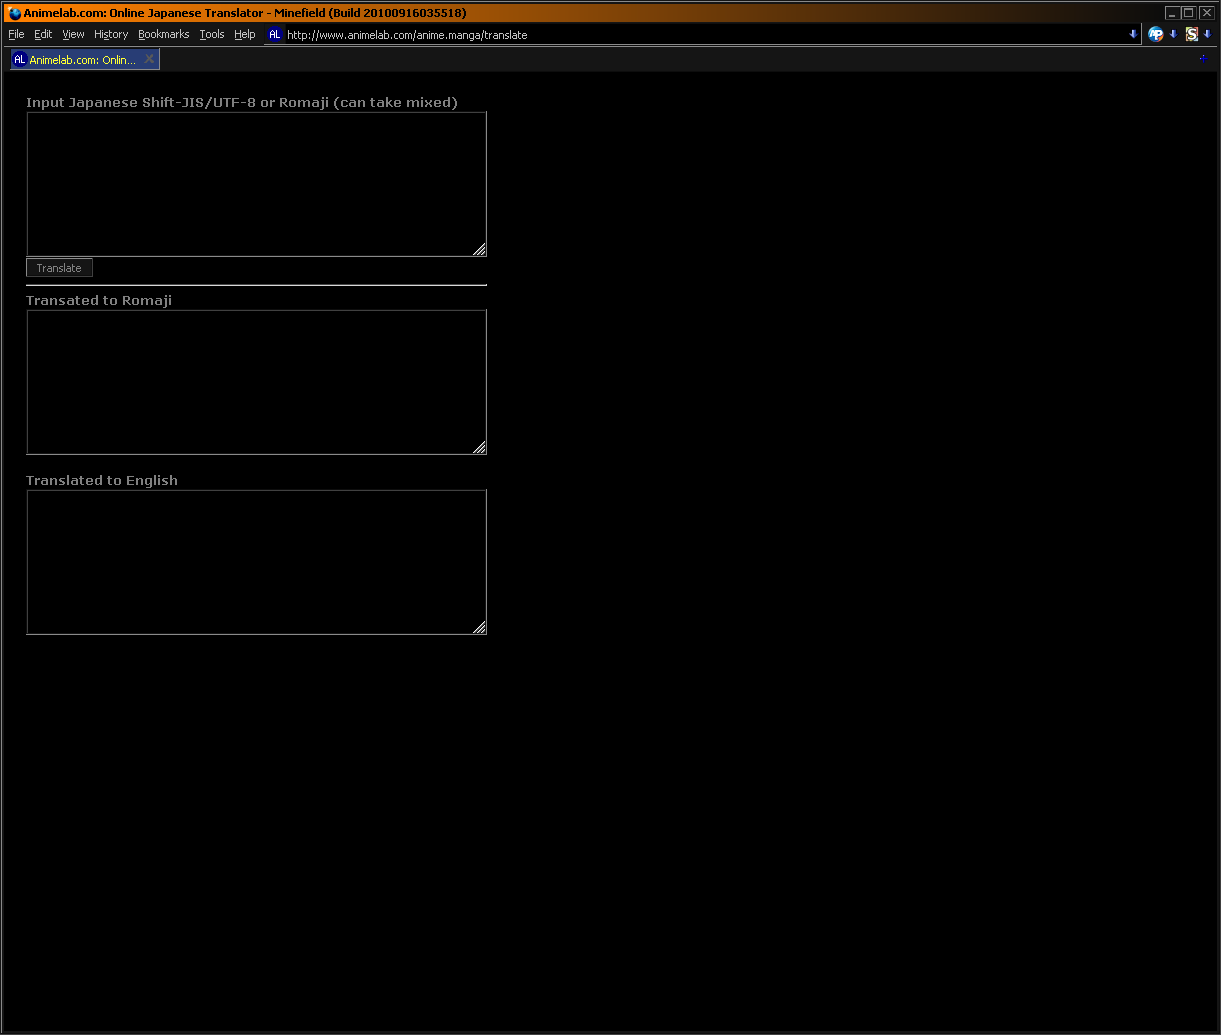The height and width of the screenshot is (1035, 1221).
Task: Click the blue AP add-on icon in the toolbar
Action: (x=1156, y=34)
